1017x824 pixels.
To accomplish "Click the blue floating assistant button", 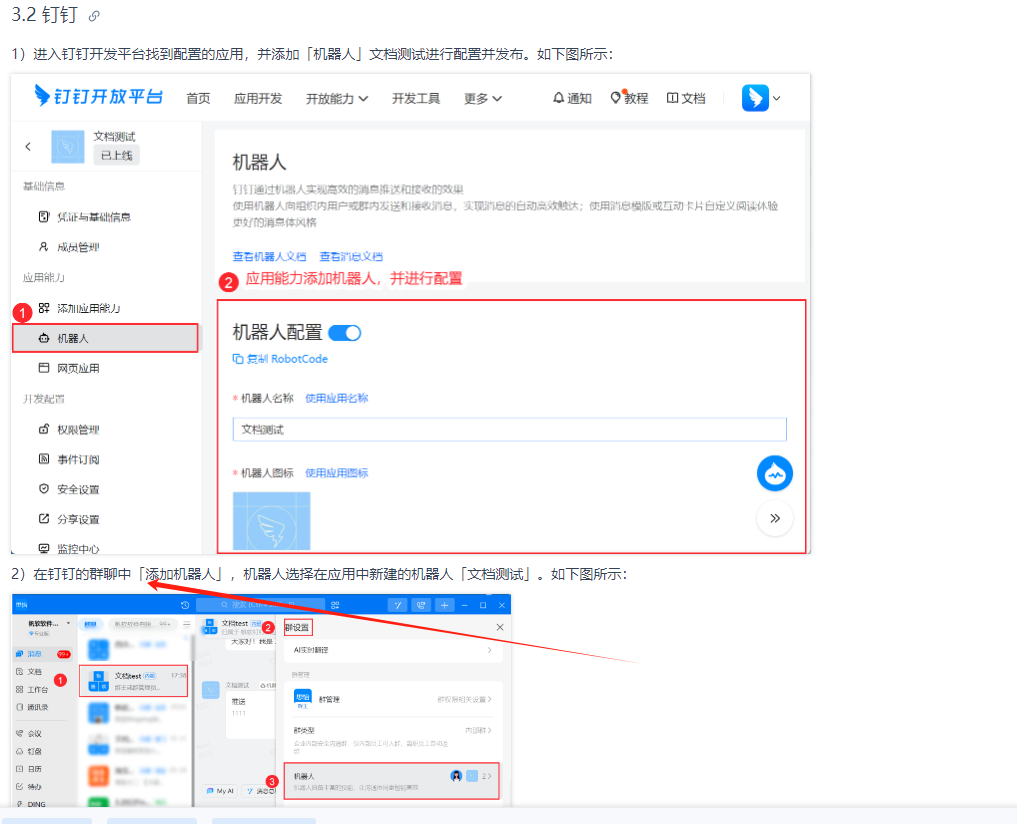I will point(775,474).
